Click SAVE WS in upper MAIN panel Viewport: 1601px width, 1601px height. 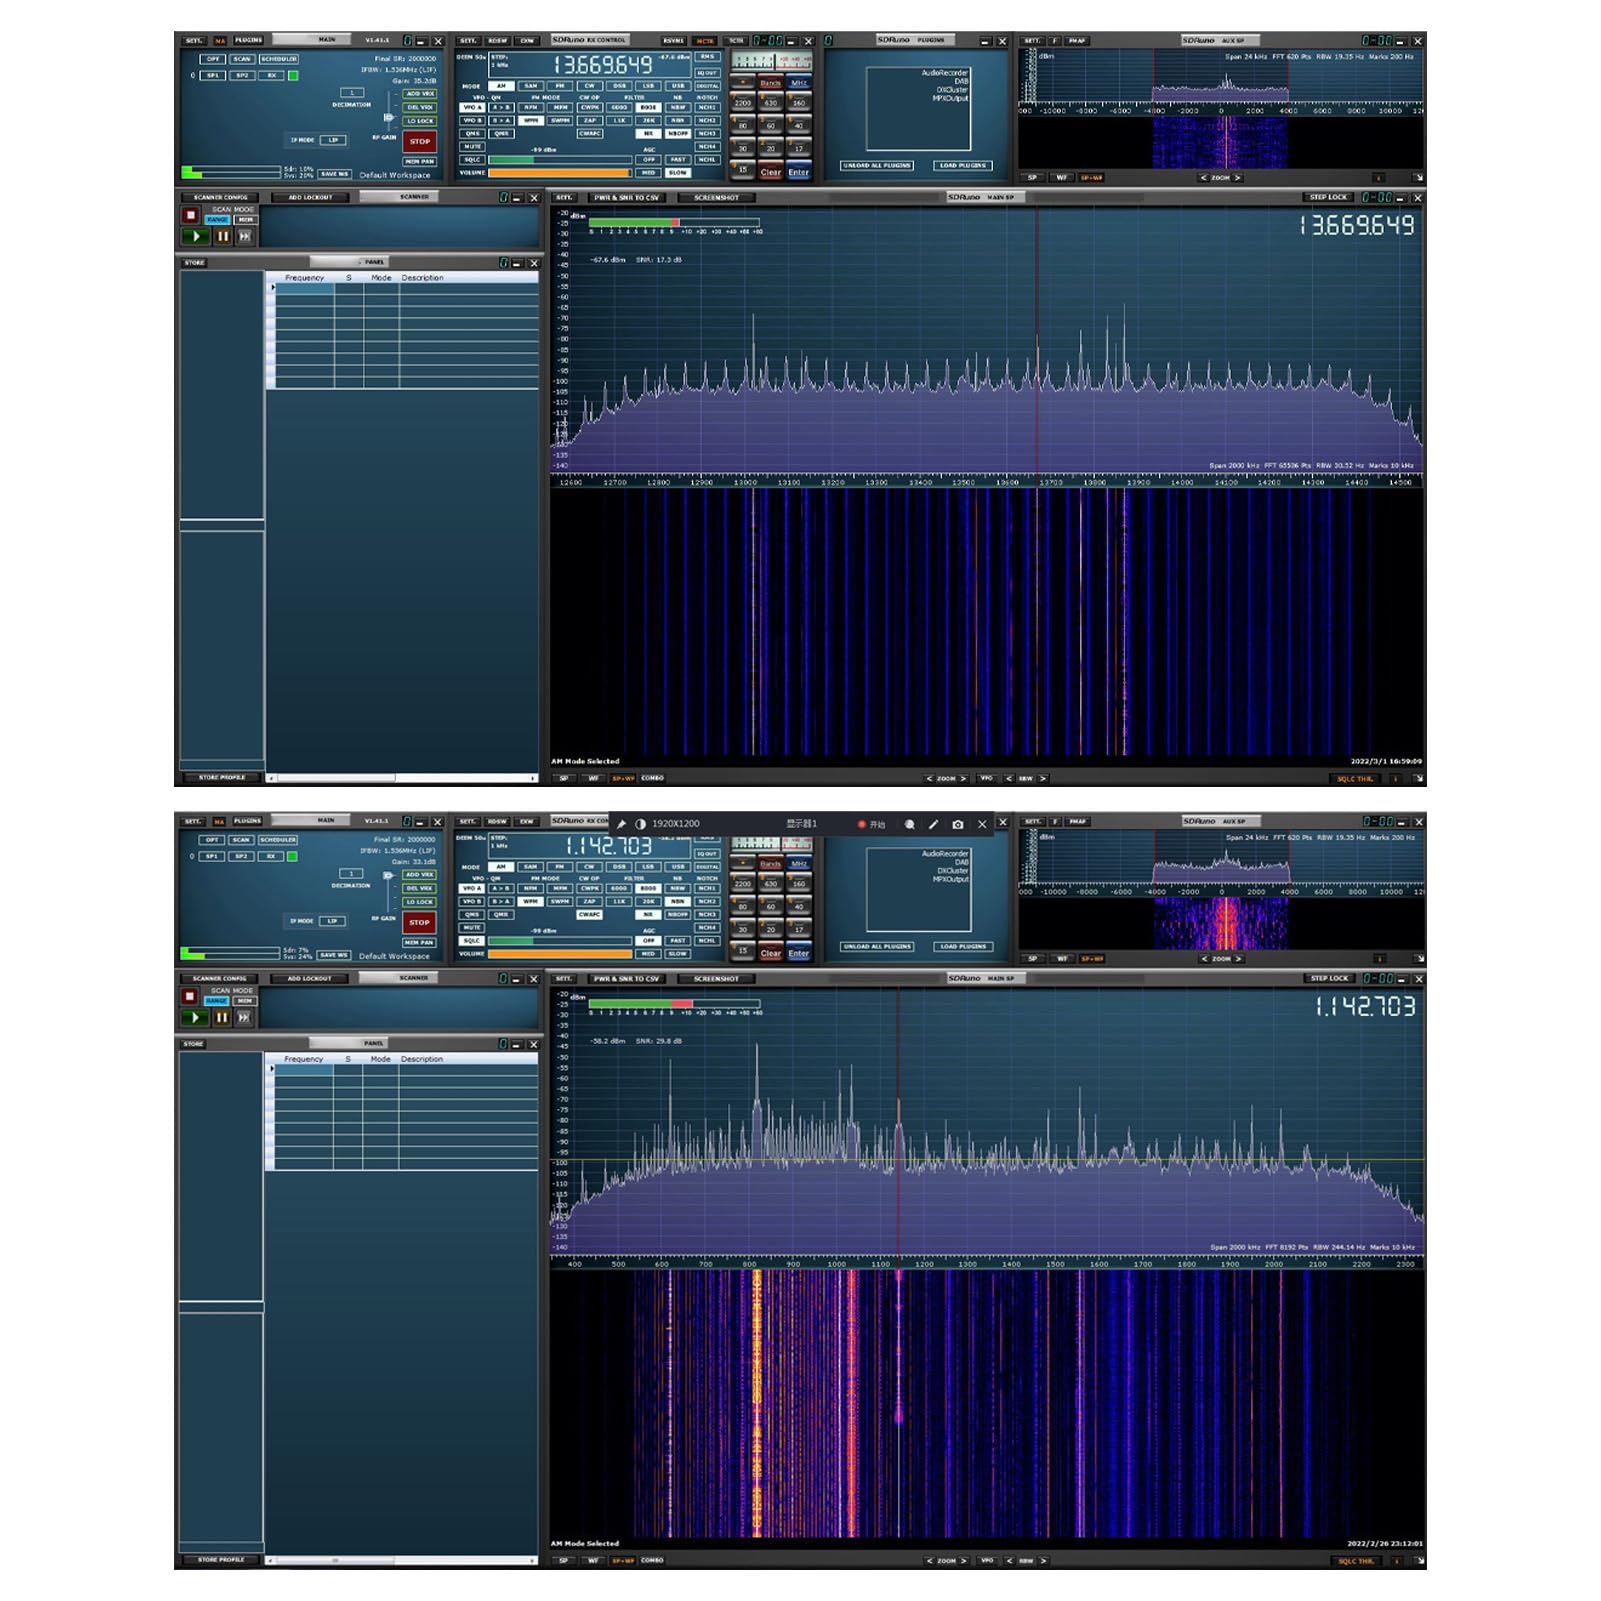coord(335,174)
